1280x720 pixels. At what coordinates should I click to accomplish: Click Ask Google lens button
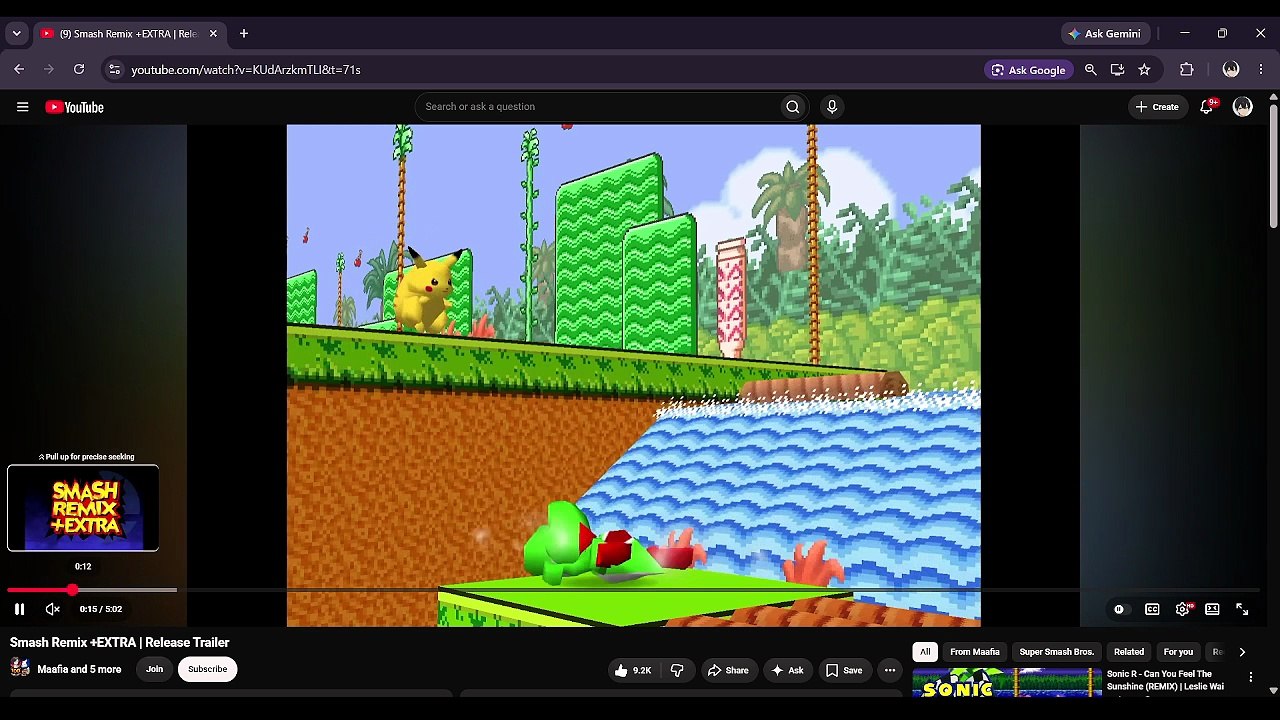(x=1028, y=70)
